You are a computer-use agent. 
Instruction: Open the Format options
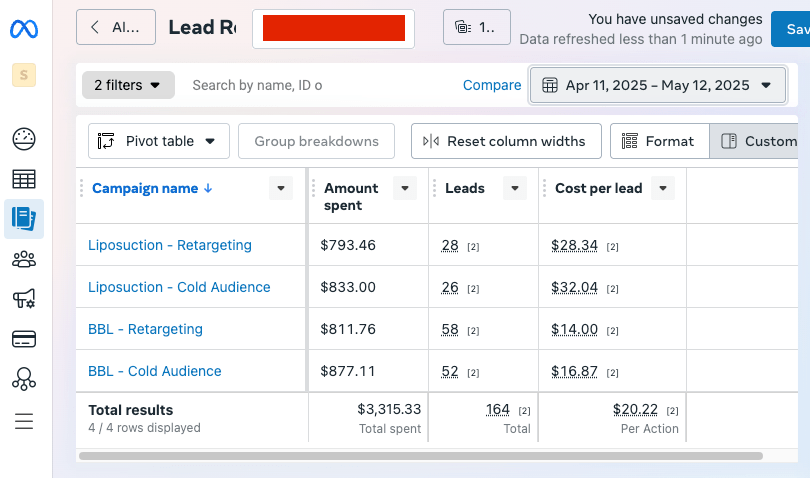click(660, 141)
